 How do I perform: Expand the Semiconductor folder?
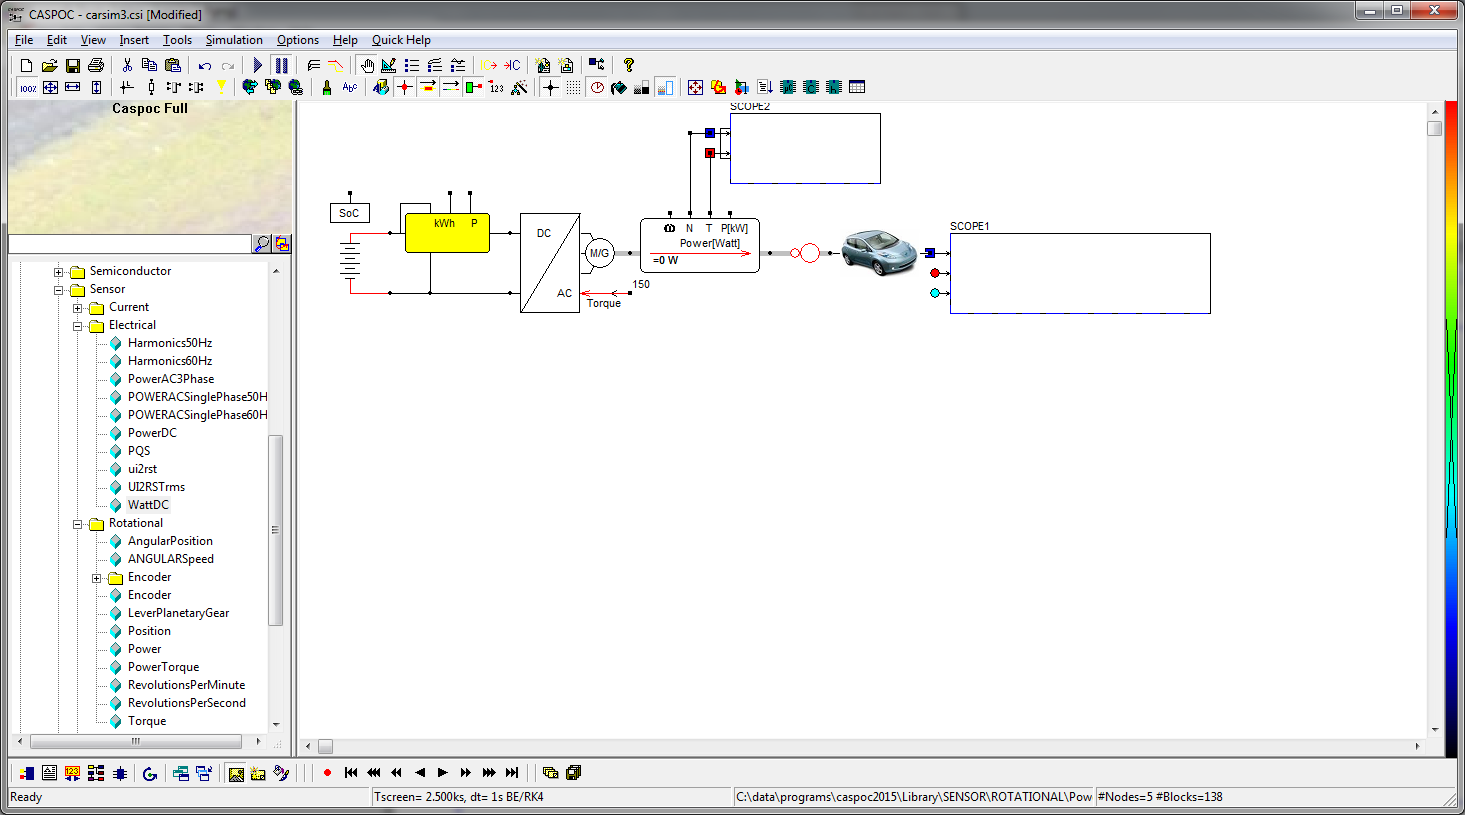[58, 272]
